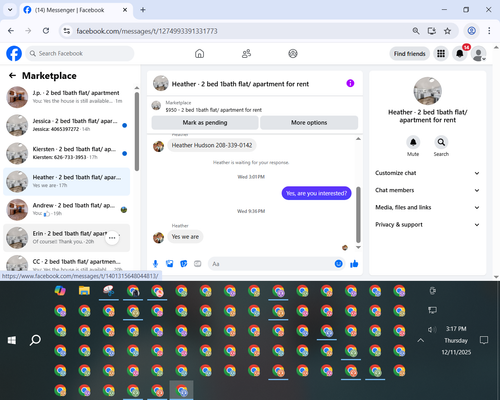The height and width of the screenshot is (400, 500).
Task: Open the Jessica conversation with number 4065397272
Action: (x=67, y=125)
